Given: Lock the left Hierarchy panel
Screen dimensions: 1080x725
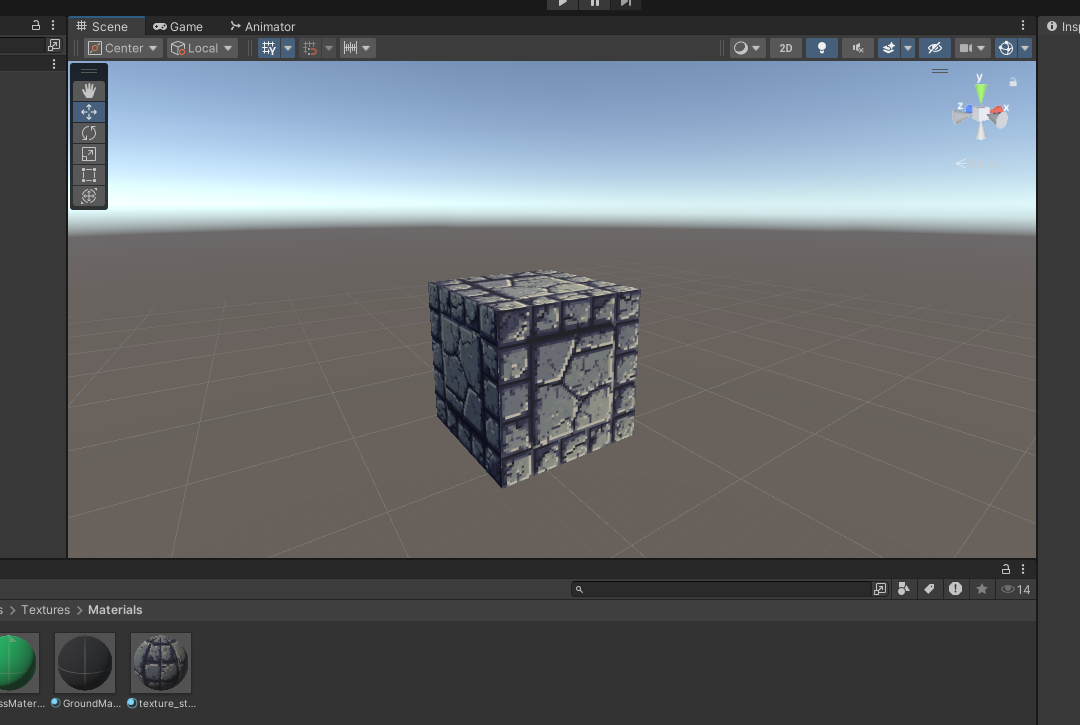Looking at the screenshot, I should tap(36, 25).
